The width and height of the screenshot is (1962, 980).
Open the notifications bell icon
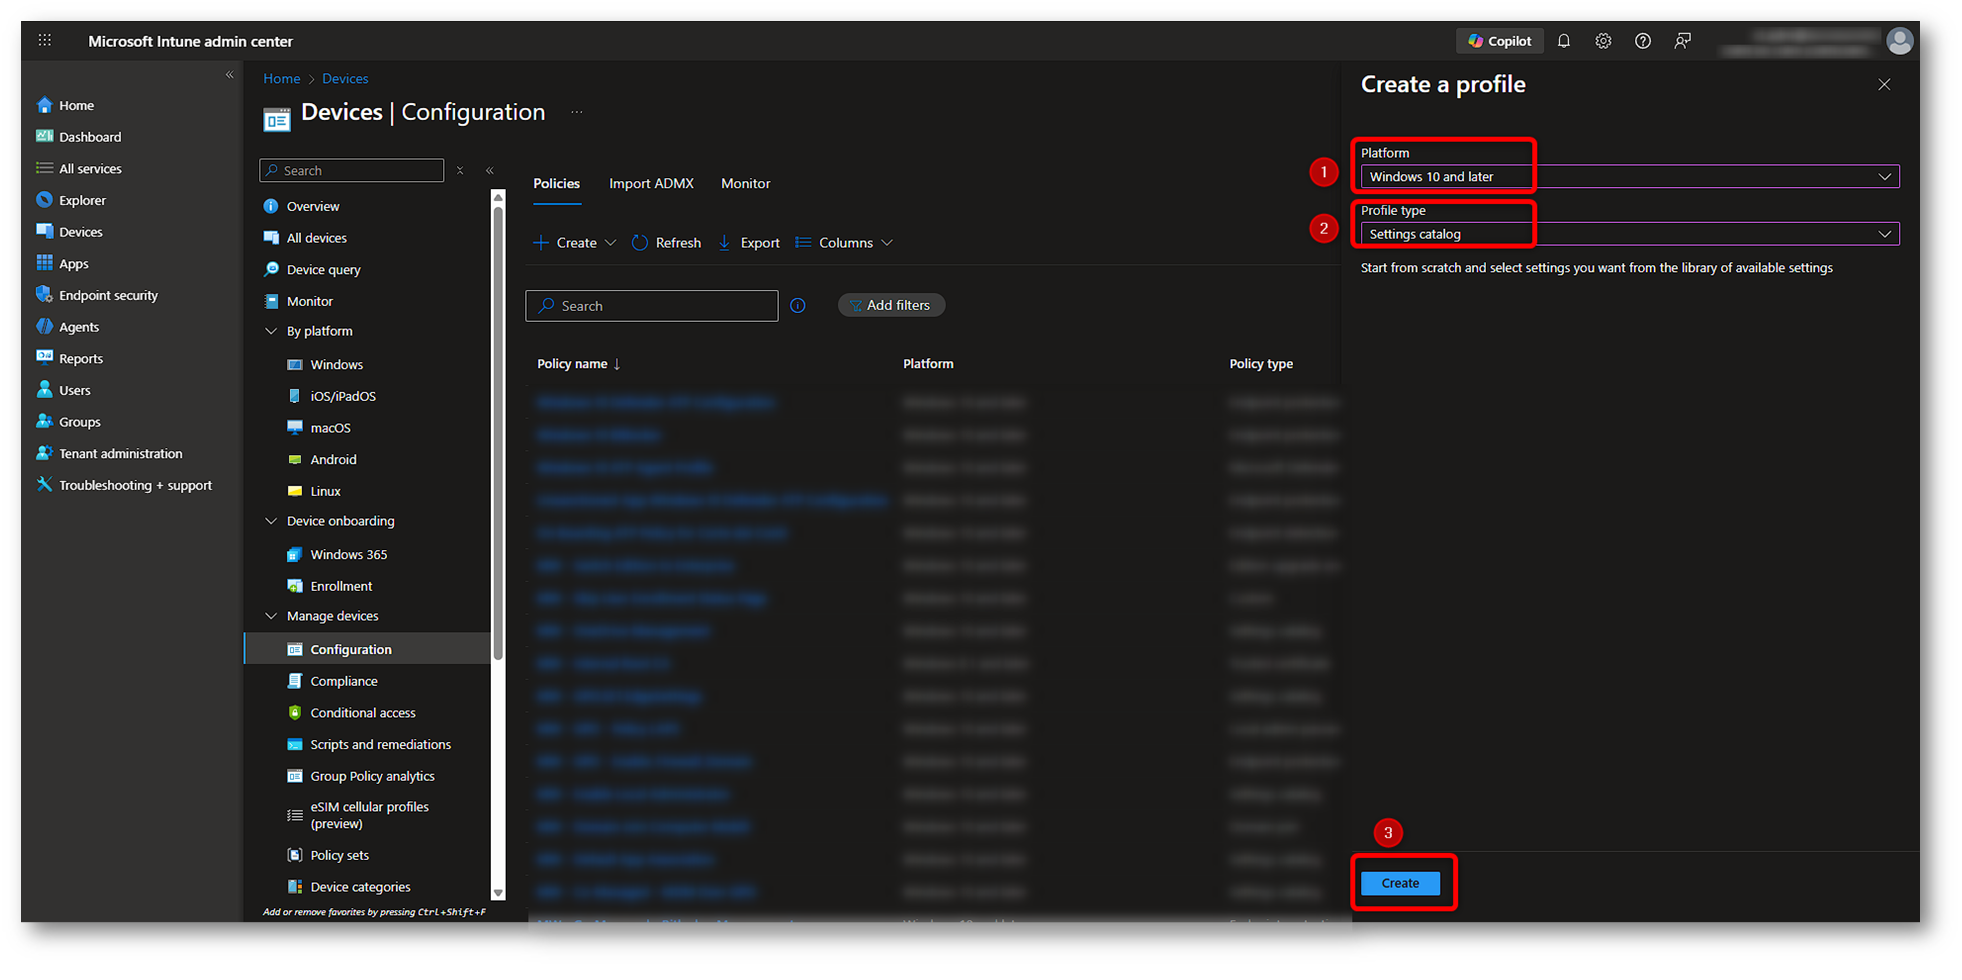coord(1564,41)
